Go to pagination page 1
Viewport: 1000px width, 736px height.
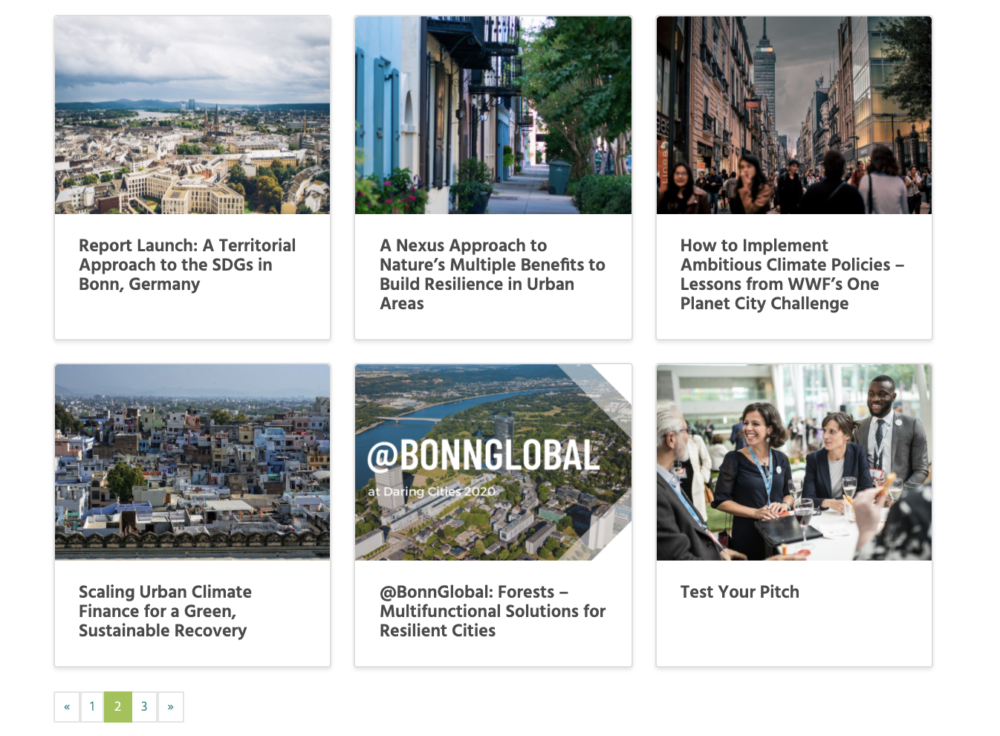pos(92,707)
